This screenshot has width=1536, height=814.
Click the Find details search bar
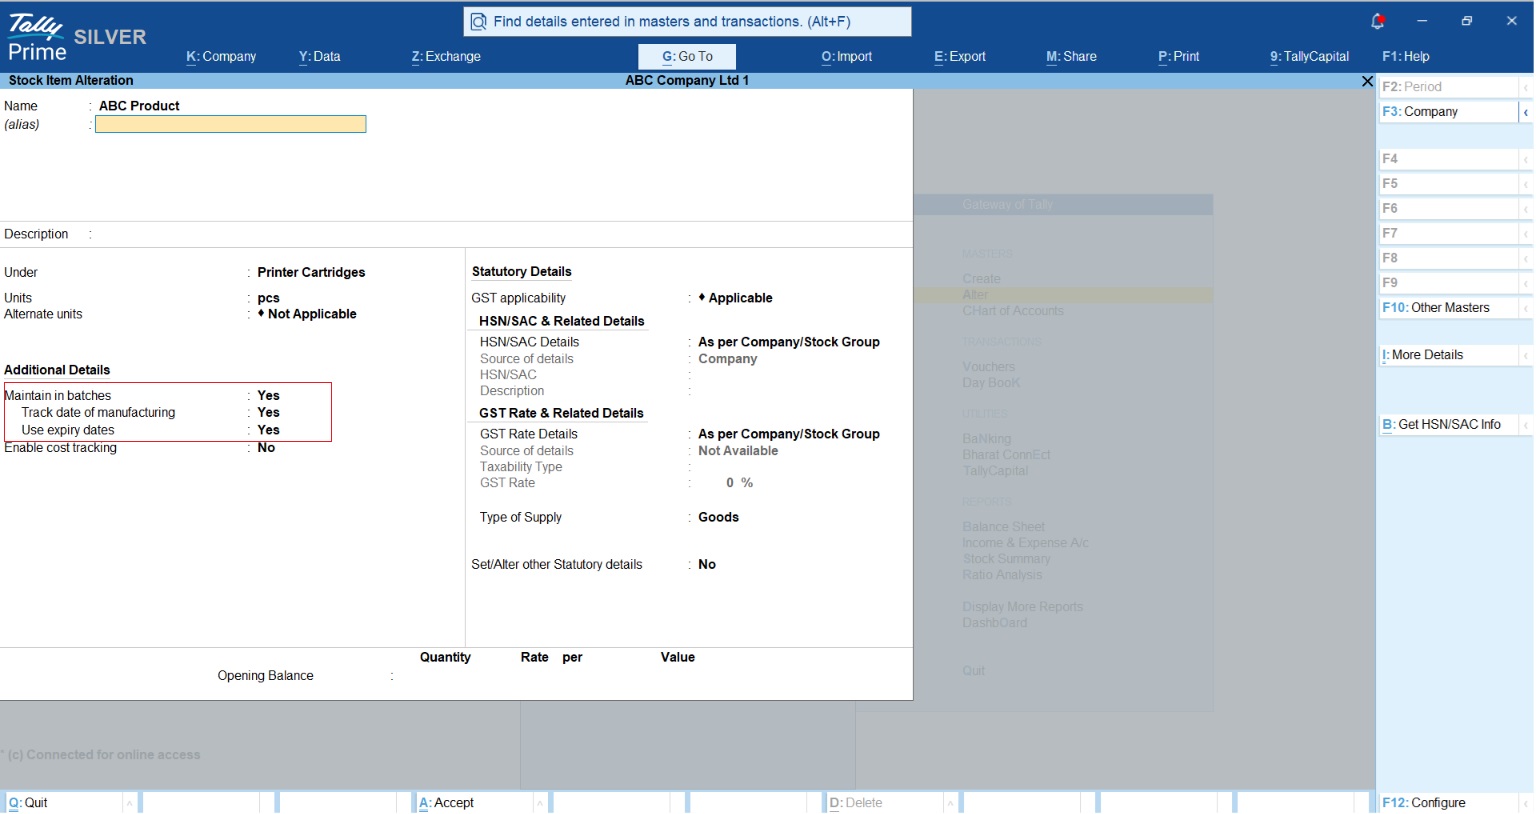click(x=687, y=22)
